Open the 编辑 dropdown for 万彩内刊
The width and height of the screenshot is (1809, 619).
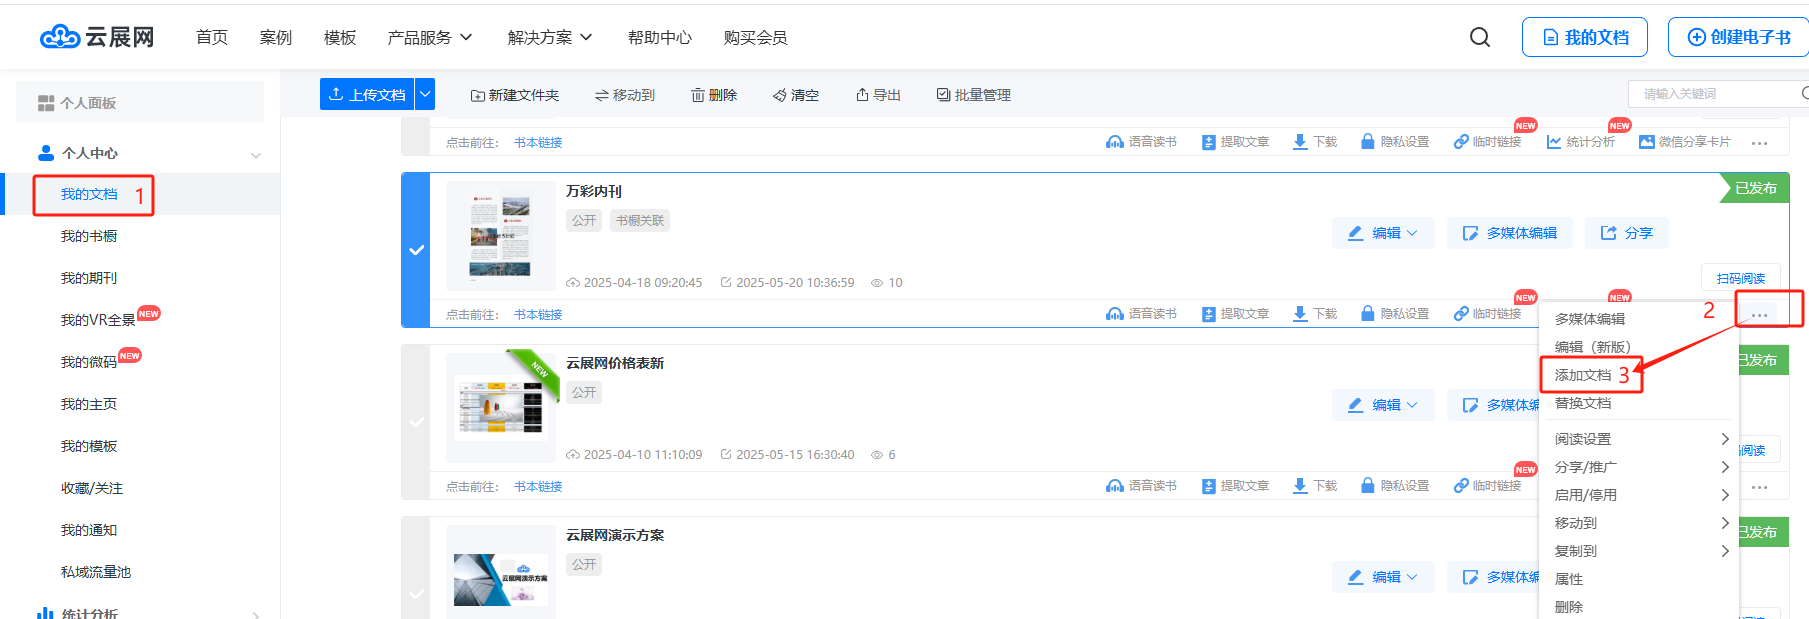pyautogui.click(x=1383, y=233)
